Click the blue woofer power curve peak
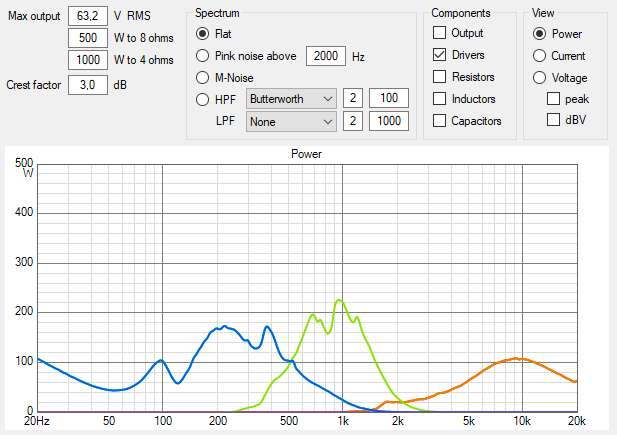617x435 pixels. [x=225, y=326]
